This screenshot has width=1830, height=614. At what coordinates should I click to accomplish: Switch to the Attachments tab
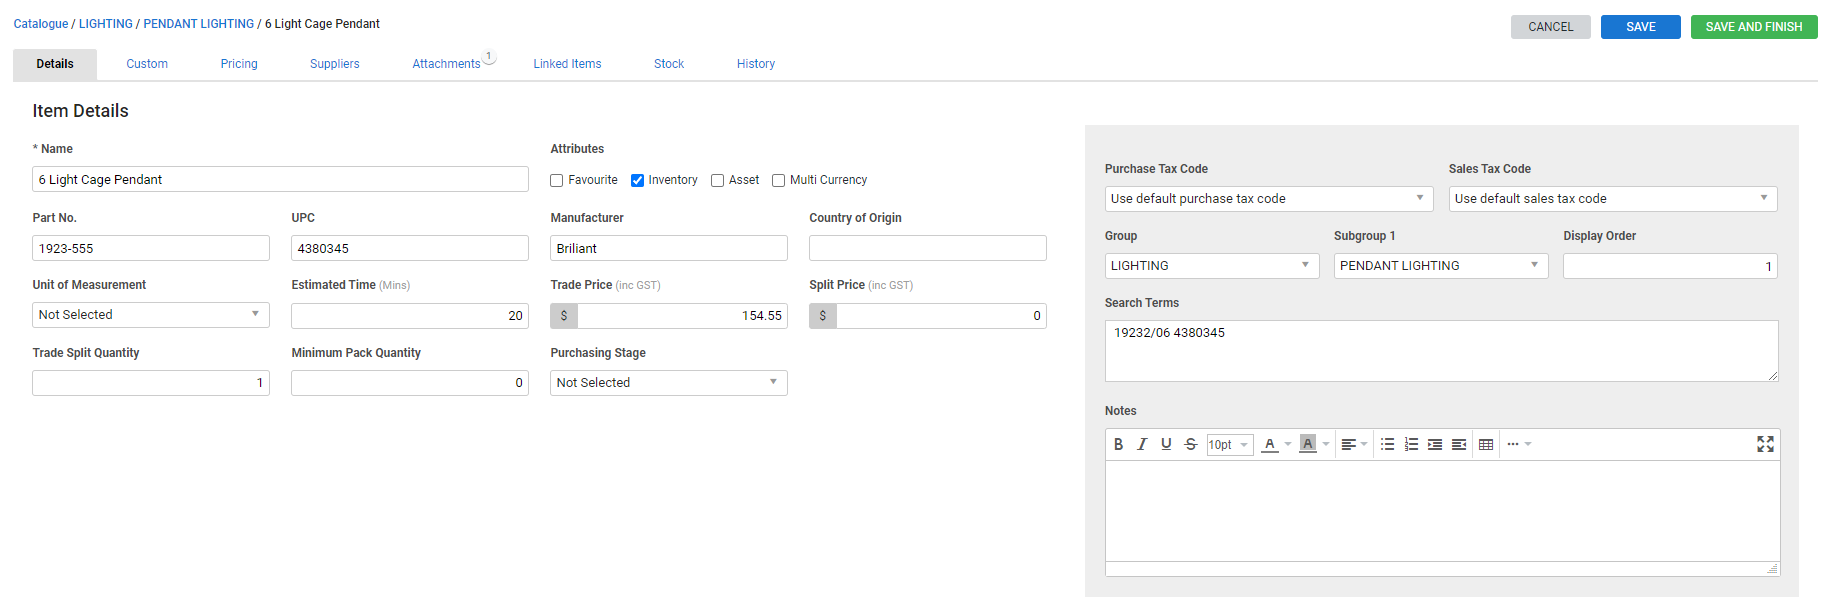(x=446, y=64)
